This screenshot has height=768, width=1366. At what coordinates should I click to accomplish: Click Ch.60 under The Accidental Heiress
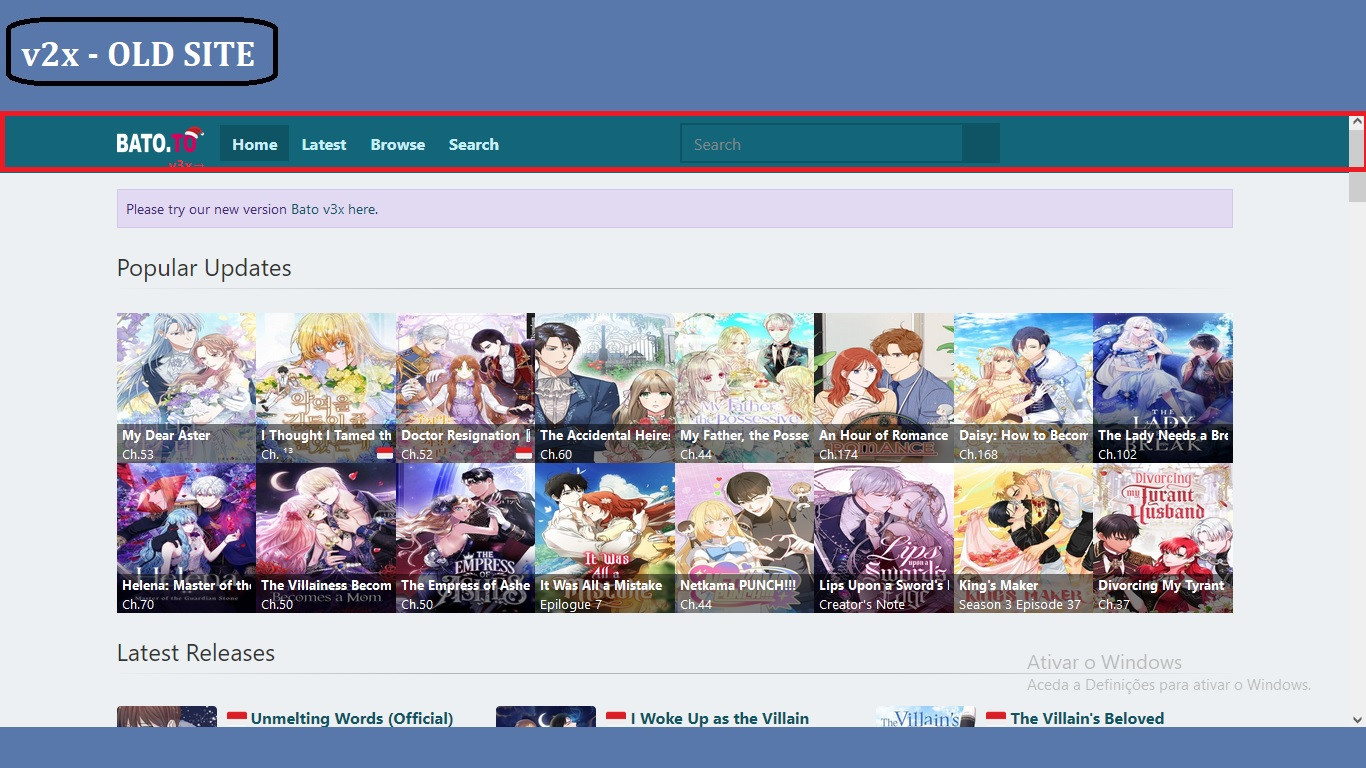click(556, 454)
